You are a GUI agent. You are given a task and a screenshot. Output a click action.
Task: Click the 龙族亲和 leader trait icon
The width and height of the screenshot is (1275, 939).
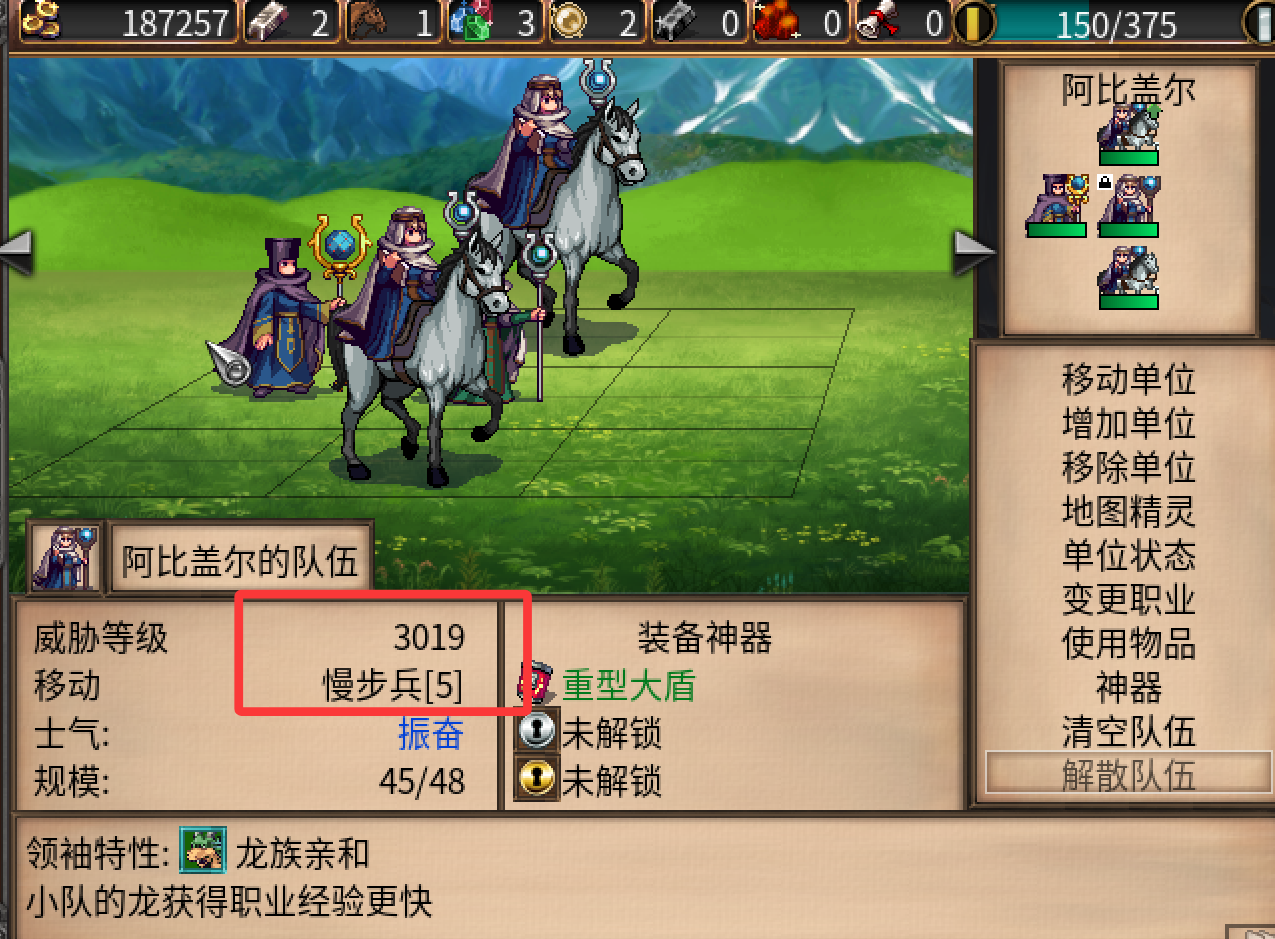point(203,852)
